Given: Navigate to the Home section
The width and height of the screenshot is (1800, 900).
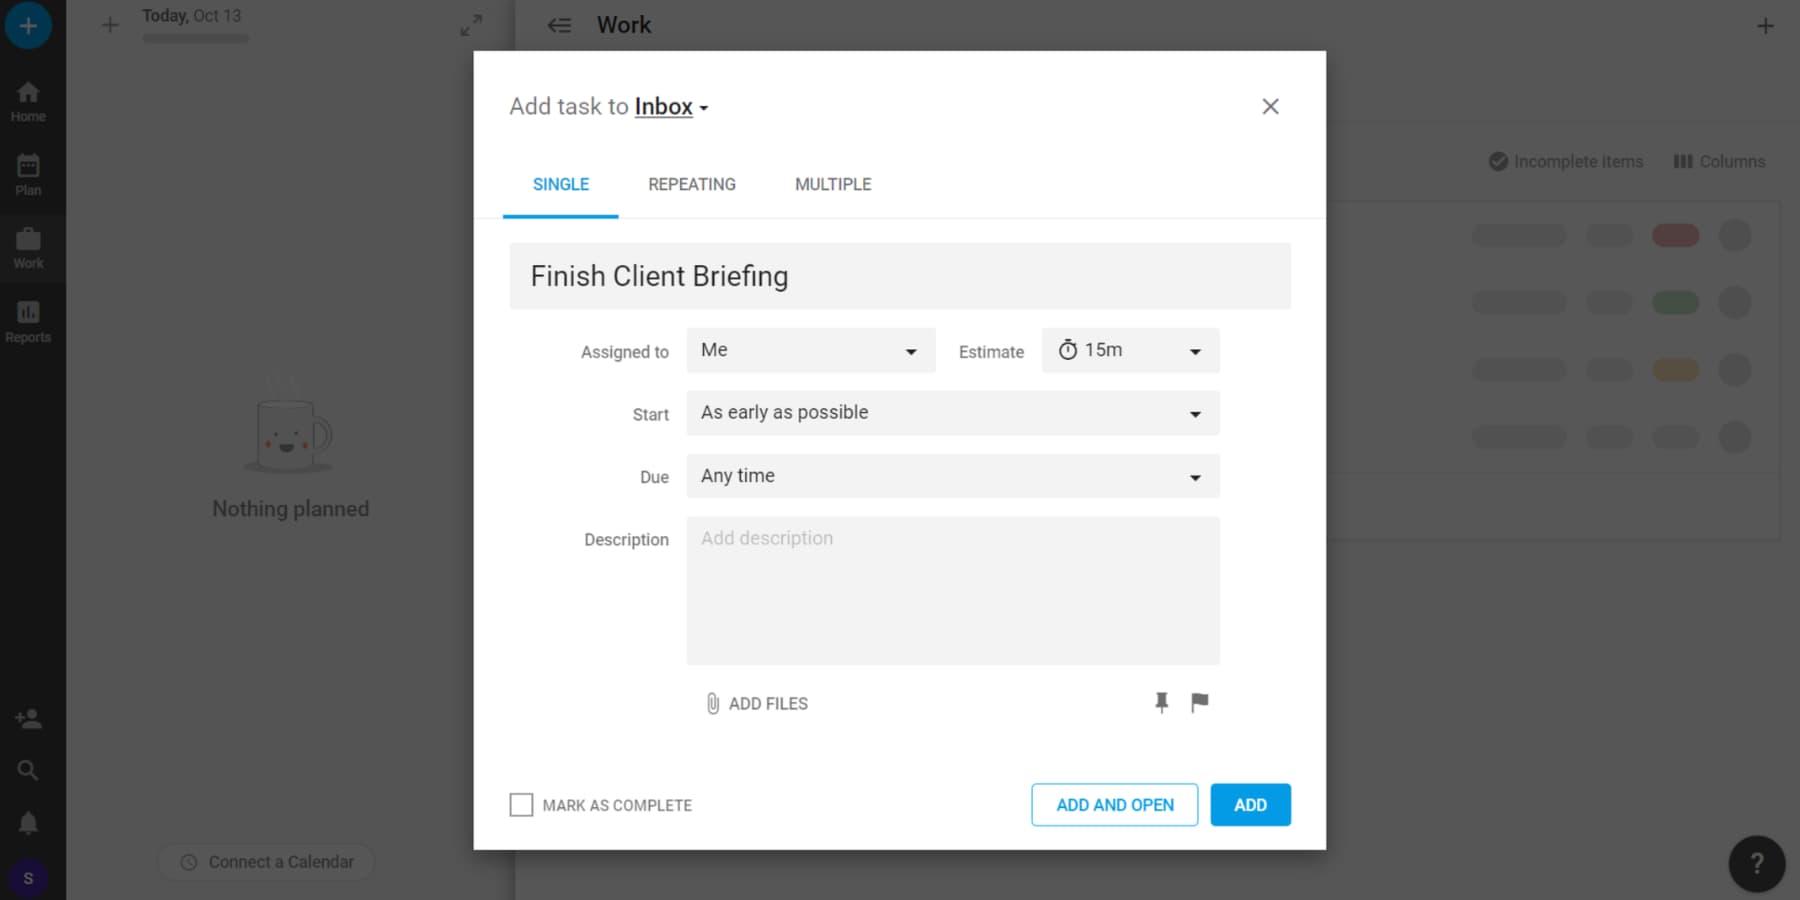Looking at the screenshot, I should 28,100.
